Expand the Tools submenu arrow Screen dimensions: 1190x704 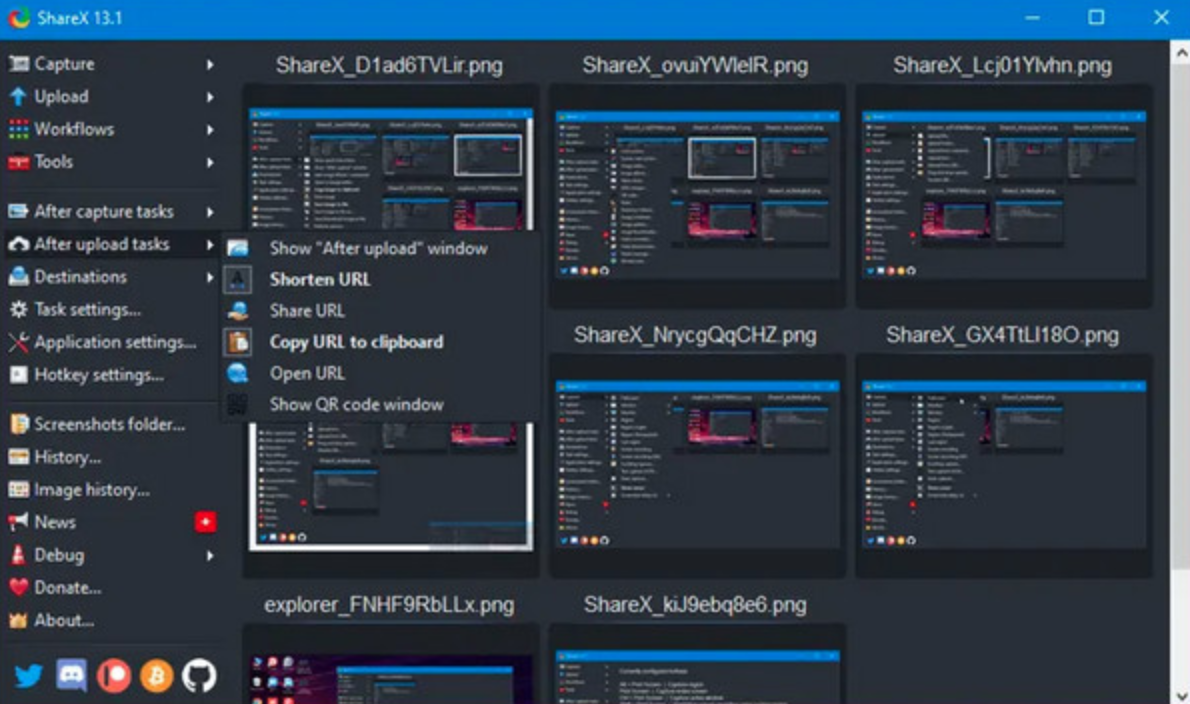click(x=209, y=162)
